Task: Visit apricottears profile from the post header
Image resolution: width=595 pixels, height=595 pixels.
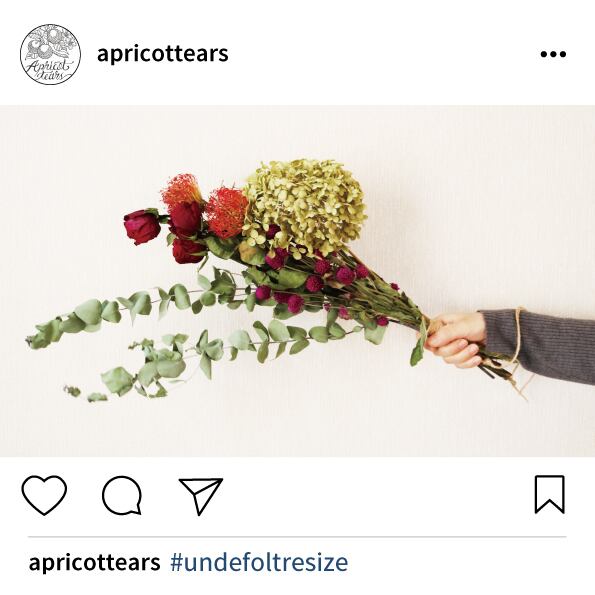Action: coord(162,54)
